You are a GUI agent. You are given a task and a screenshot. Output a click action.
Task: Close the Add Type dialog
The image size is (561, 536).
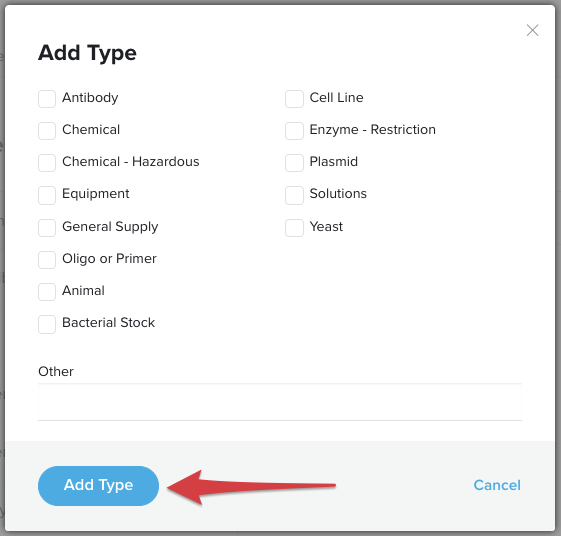(532, 30)
